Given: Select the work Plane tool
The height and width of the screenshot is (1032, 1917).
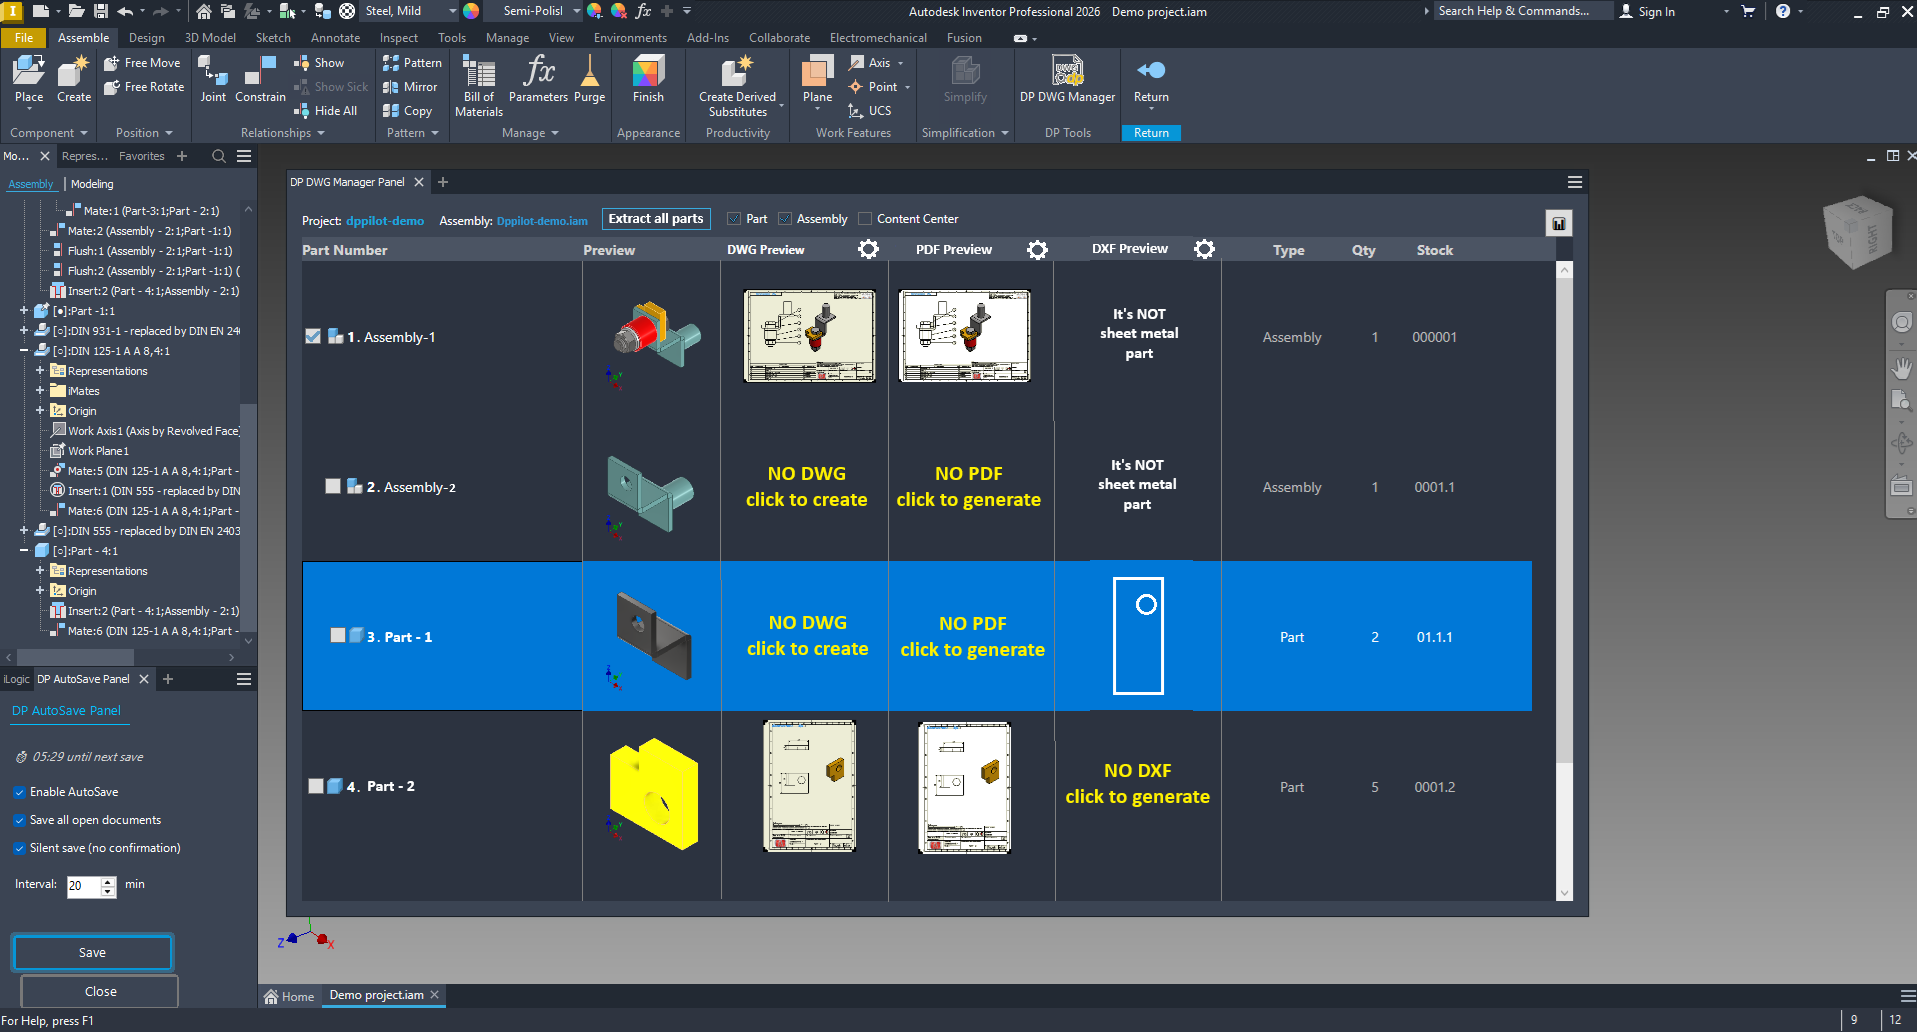Looking at the screenshot, I should pyautogui.click(x=817, y=79).
